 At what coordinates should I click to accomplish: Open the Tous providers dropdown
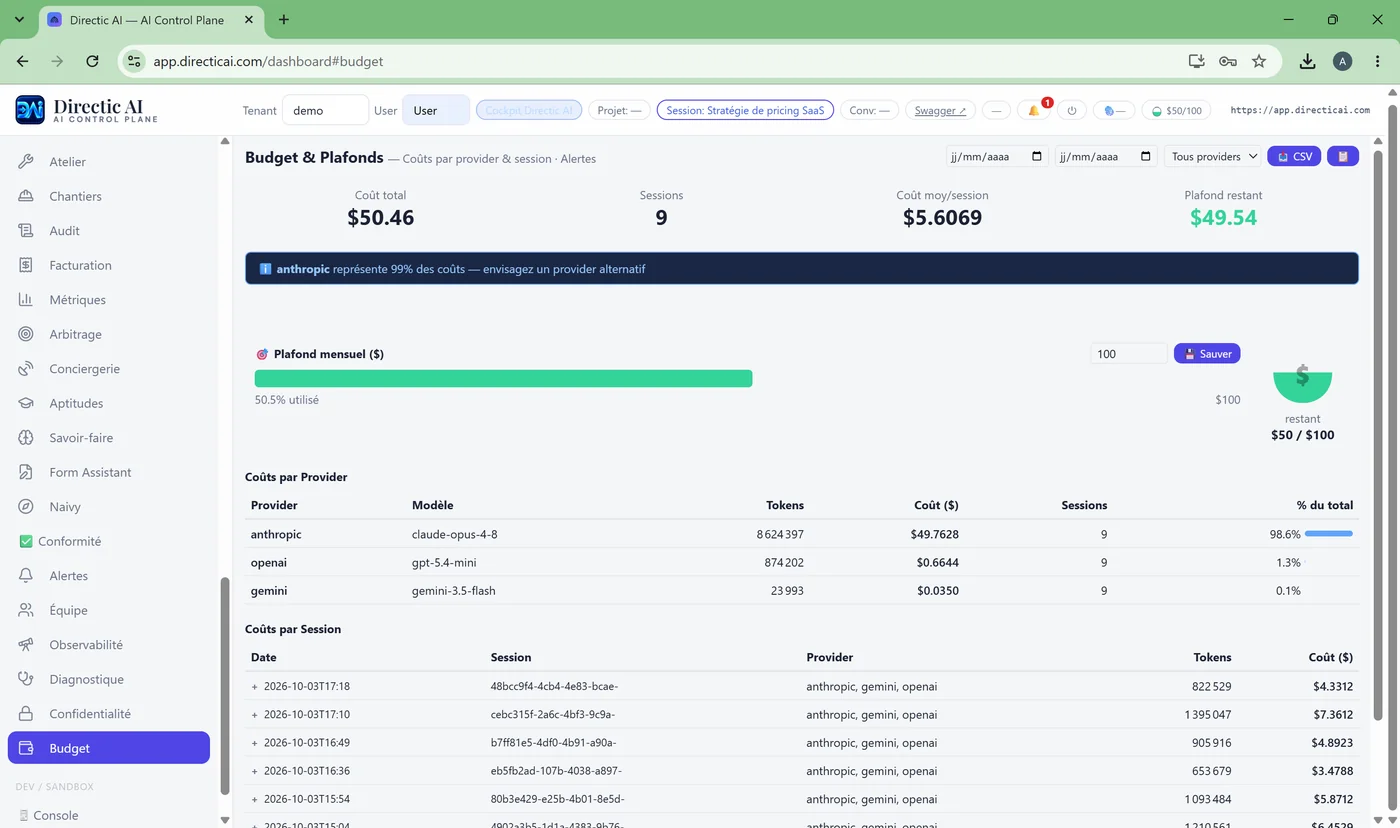coord(1214,156)
